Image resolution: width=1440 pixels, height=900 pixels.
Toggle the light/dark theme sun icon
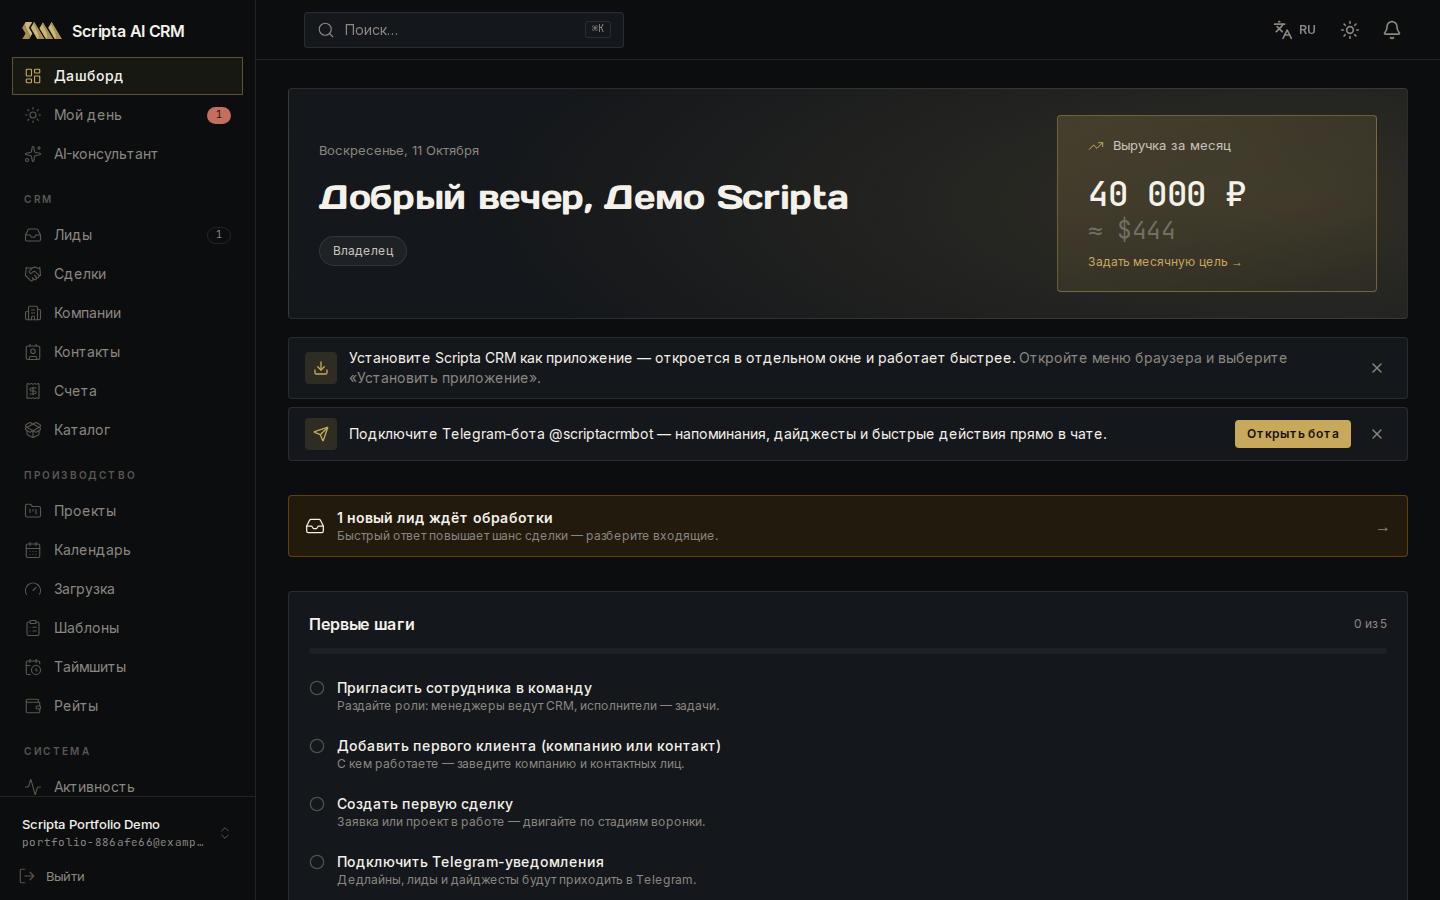point(1350,30)
